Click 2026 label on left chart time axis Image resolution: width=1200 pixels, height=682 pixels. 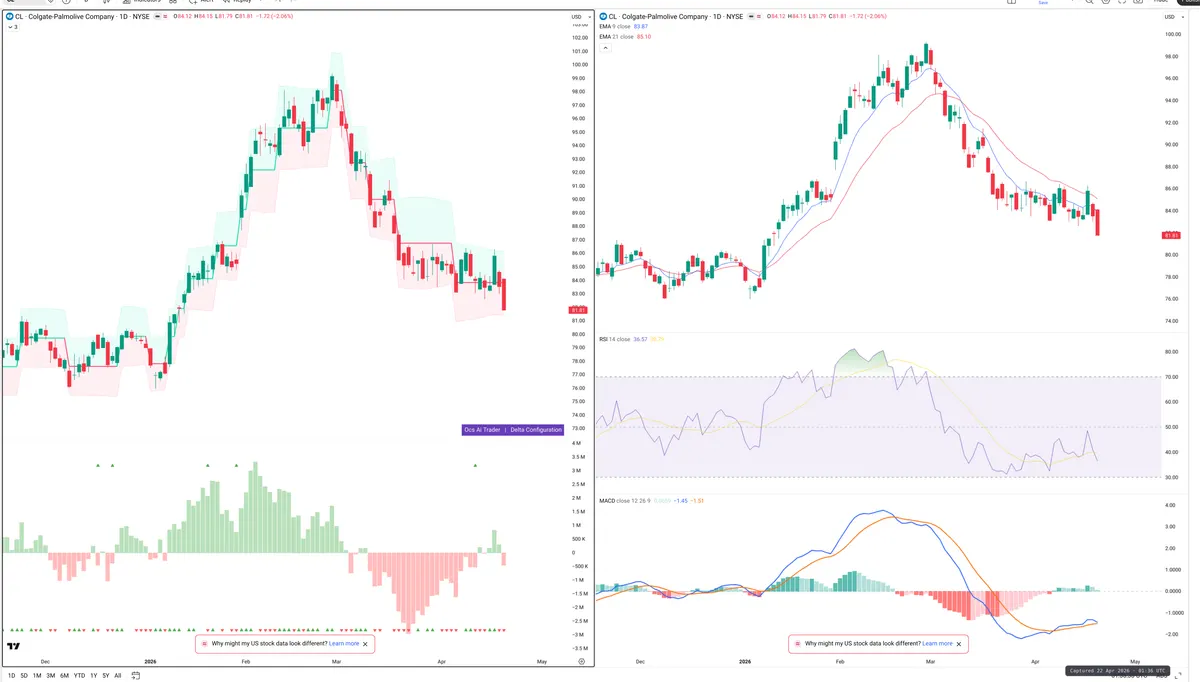click(150, 662)
